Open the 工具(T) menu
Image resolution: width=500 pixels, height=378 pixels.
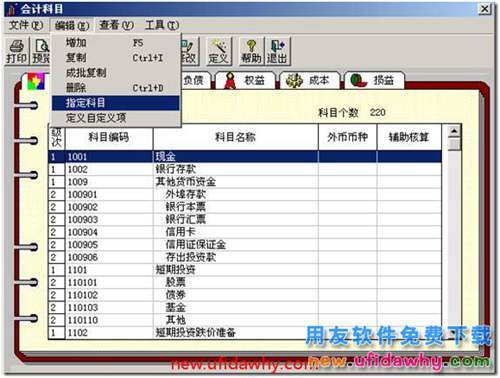tap(162, 25)
